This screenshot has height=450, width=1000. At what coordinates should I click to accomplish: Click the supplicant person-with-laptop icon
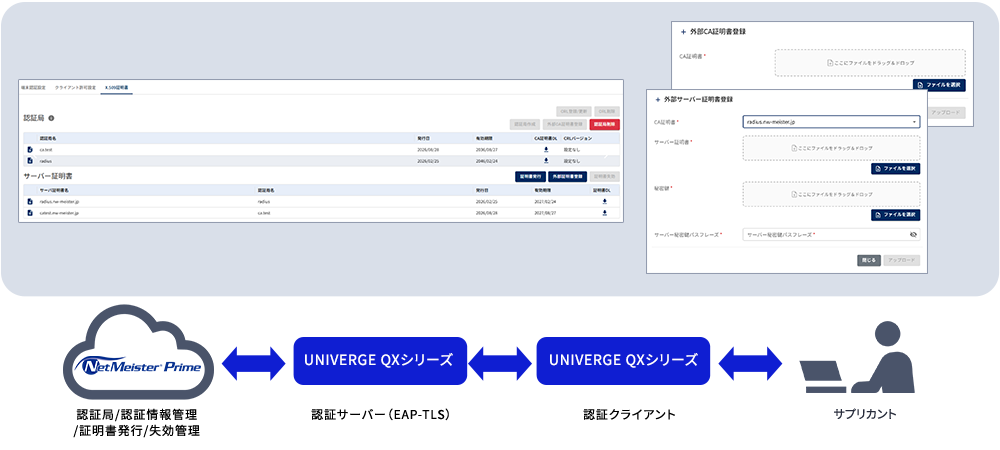(x=858, y=359)
